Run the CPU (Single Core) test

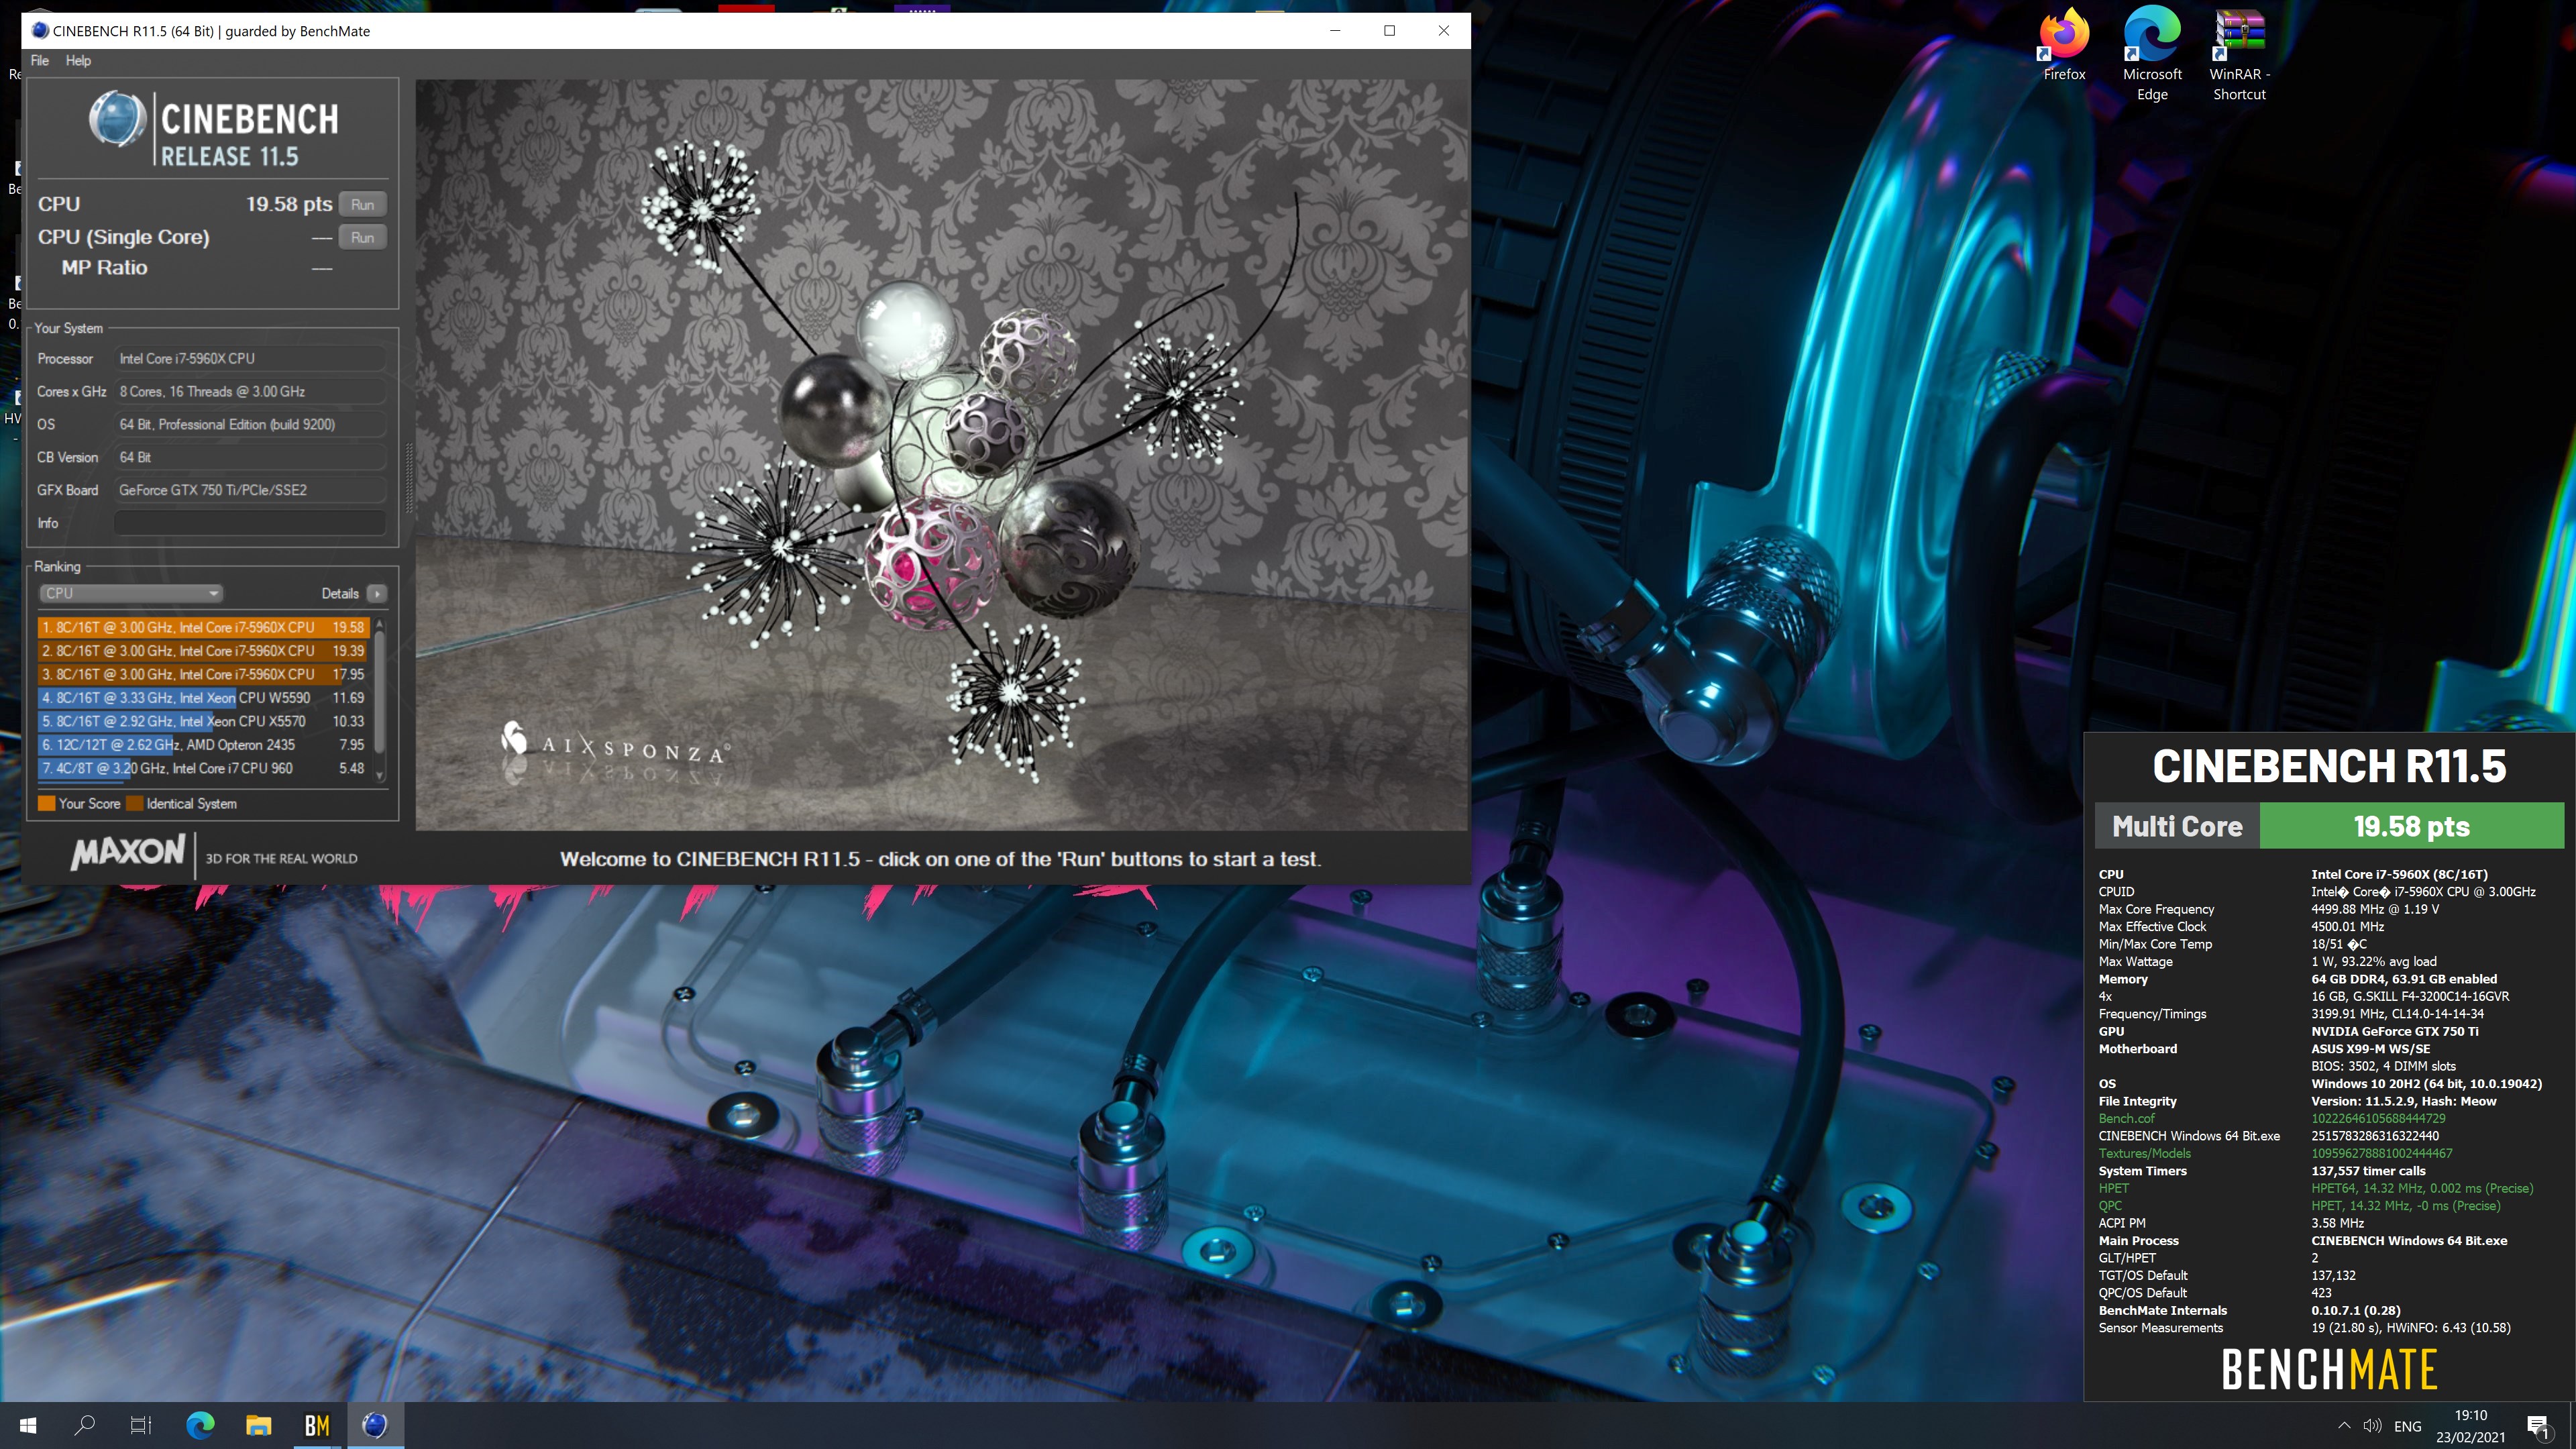[362, 237]
